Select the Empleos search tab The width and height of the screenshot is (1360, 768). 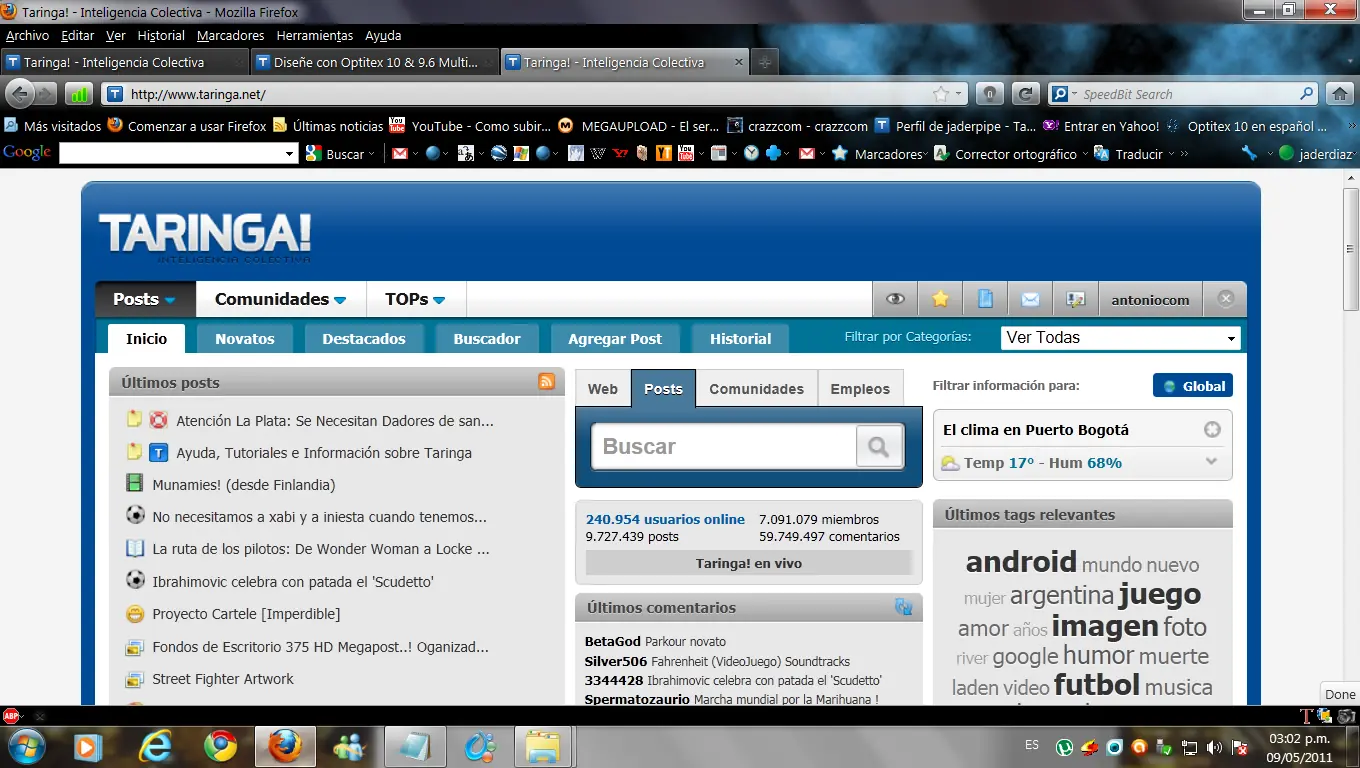coord(860,389)
